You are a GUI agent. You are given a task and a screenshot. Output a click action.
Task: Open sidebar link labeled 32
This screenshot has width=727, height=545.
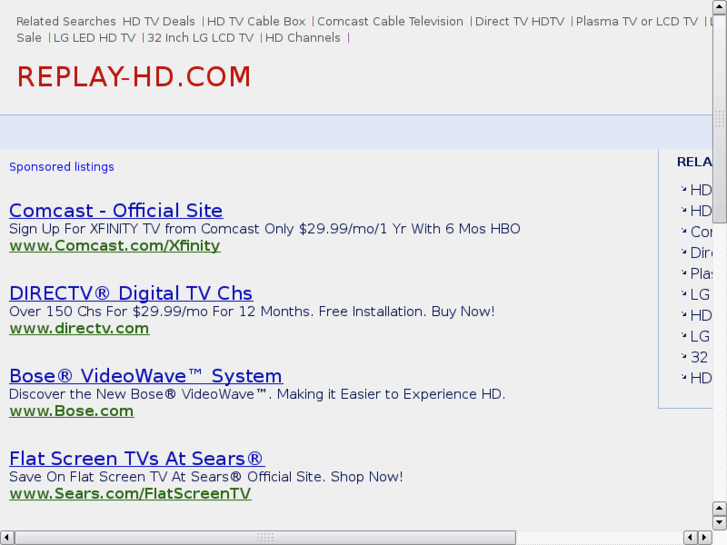[699, 357]
